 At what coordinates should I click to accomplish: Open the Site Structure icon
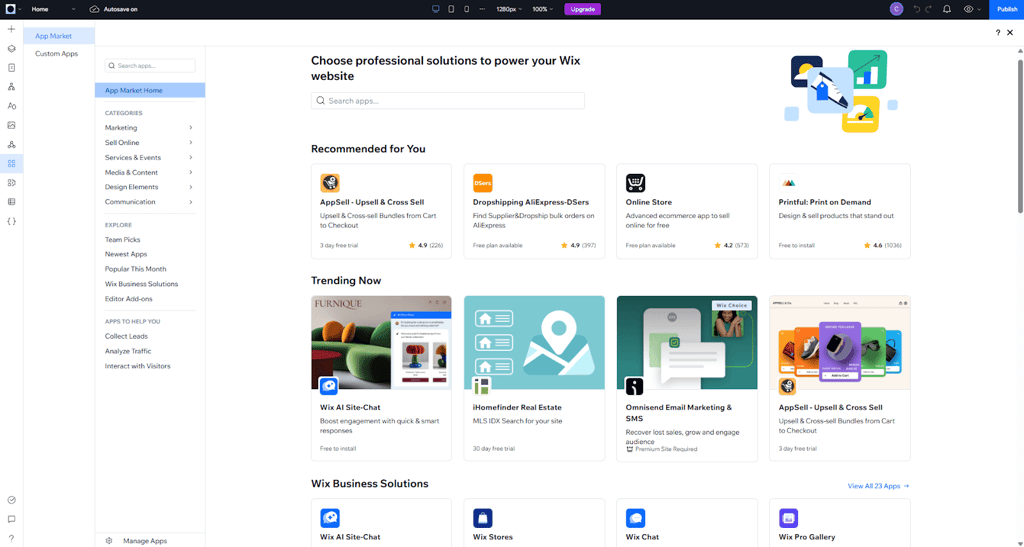(11, 87)
